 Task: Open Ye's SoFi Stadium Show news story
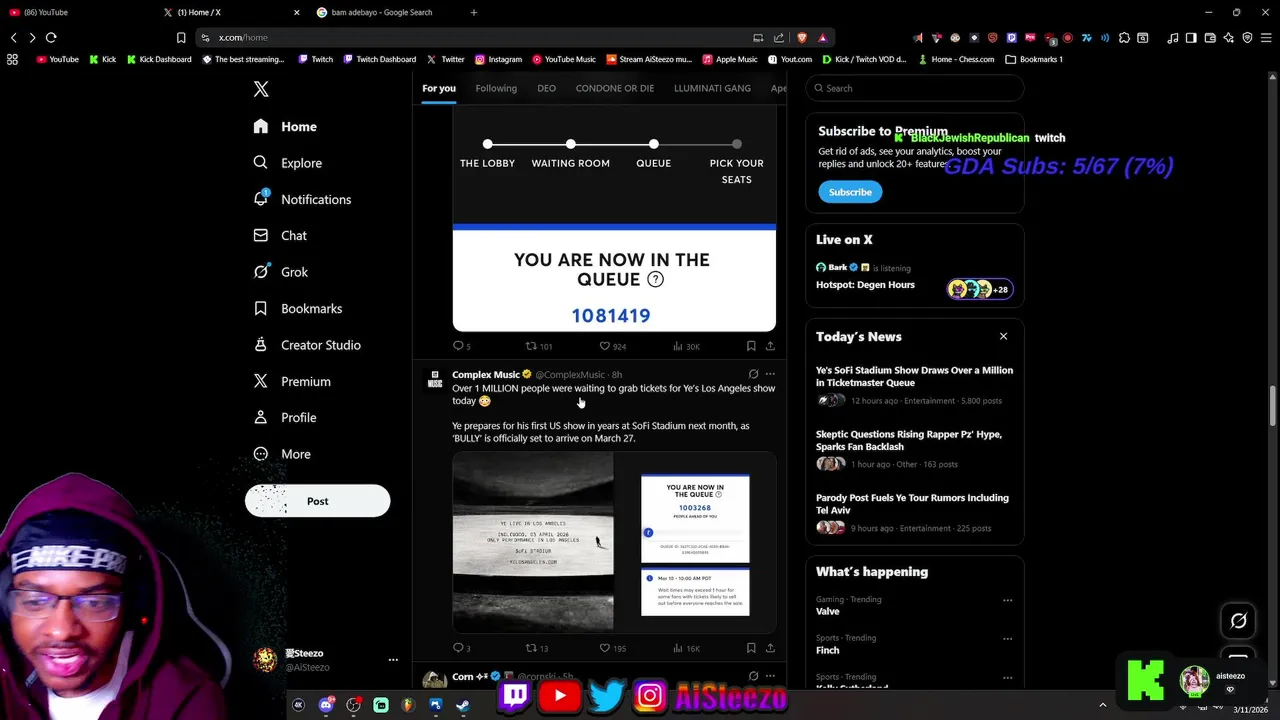pyautogui.click(x=914, y=376)
